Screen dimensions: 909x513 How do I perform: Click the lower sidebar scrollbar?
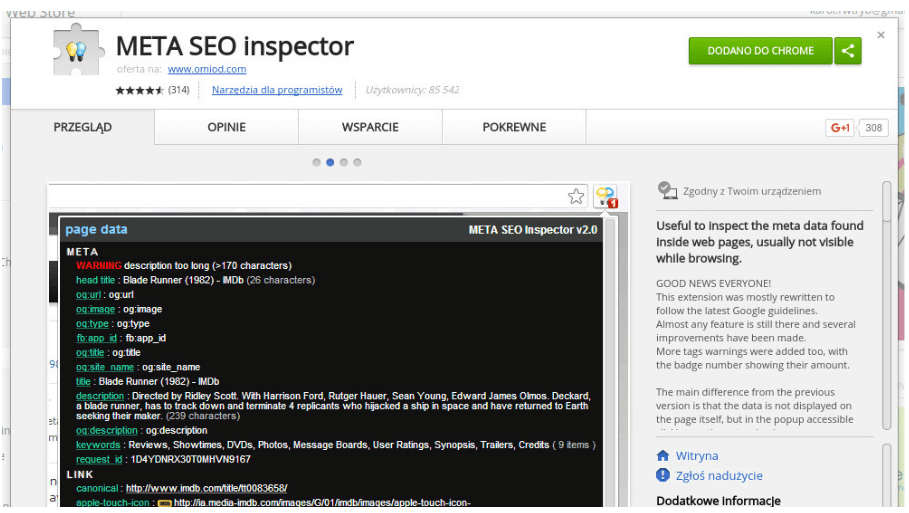click(886, 475)
